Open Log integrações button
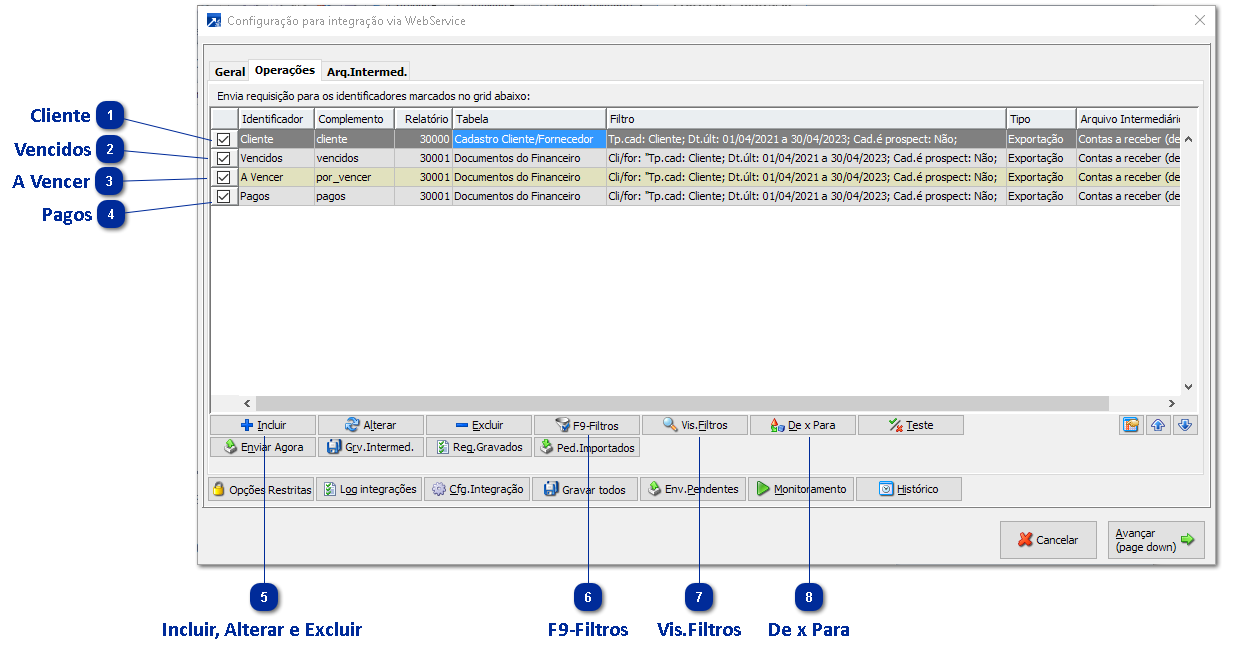Viewport: 1239px width, 658px height. (369, 489)
